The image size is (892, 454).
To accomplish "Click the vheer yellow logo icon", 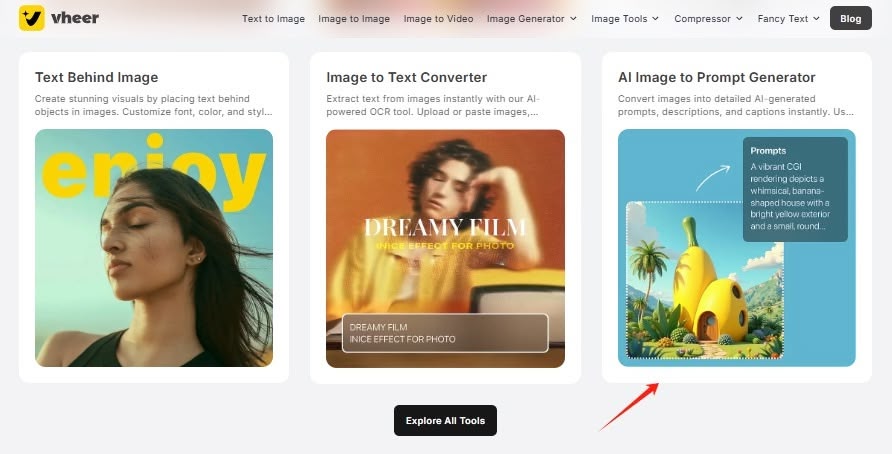I will click(32, 18).
